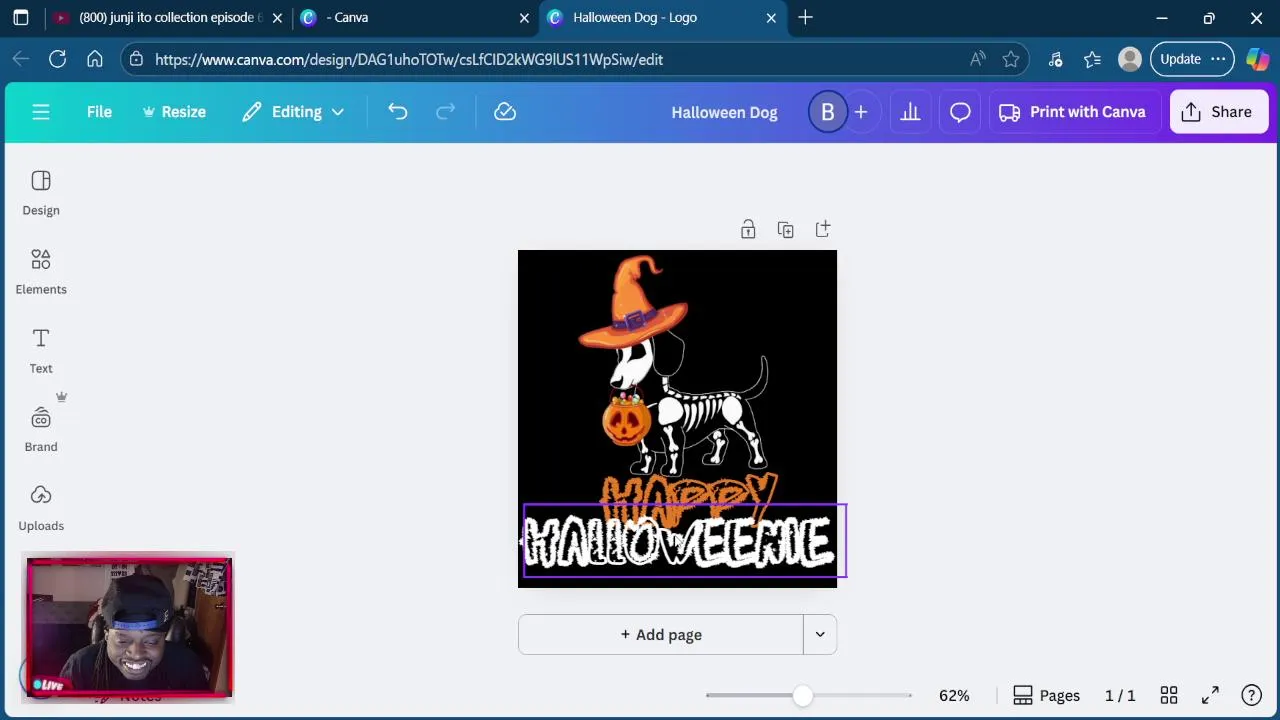Image resolution: width=1280 pixels, height=720 pixels.
Task: Click the browser Update button
Action: pyautogui.click(x=1192, y=59)
